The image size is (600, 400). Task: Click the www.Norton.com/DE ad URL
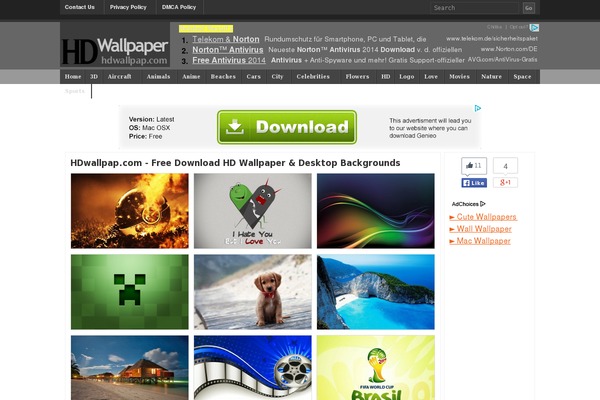pyautogui.click(x=509, y=49)
